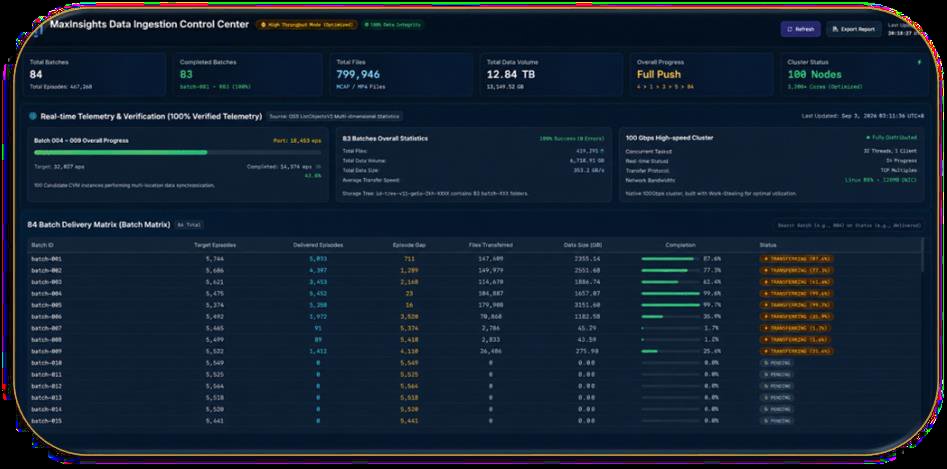The width and height of the screenshot is (947, 469).
Task: Click the Status column header
Action: pyautogui.click(x=768, y=245)
